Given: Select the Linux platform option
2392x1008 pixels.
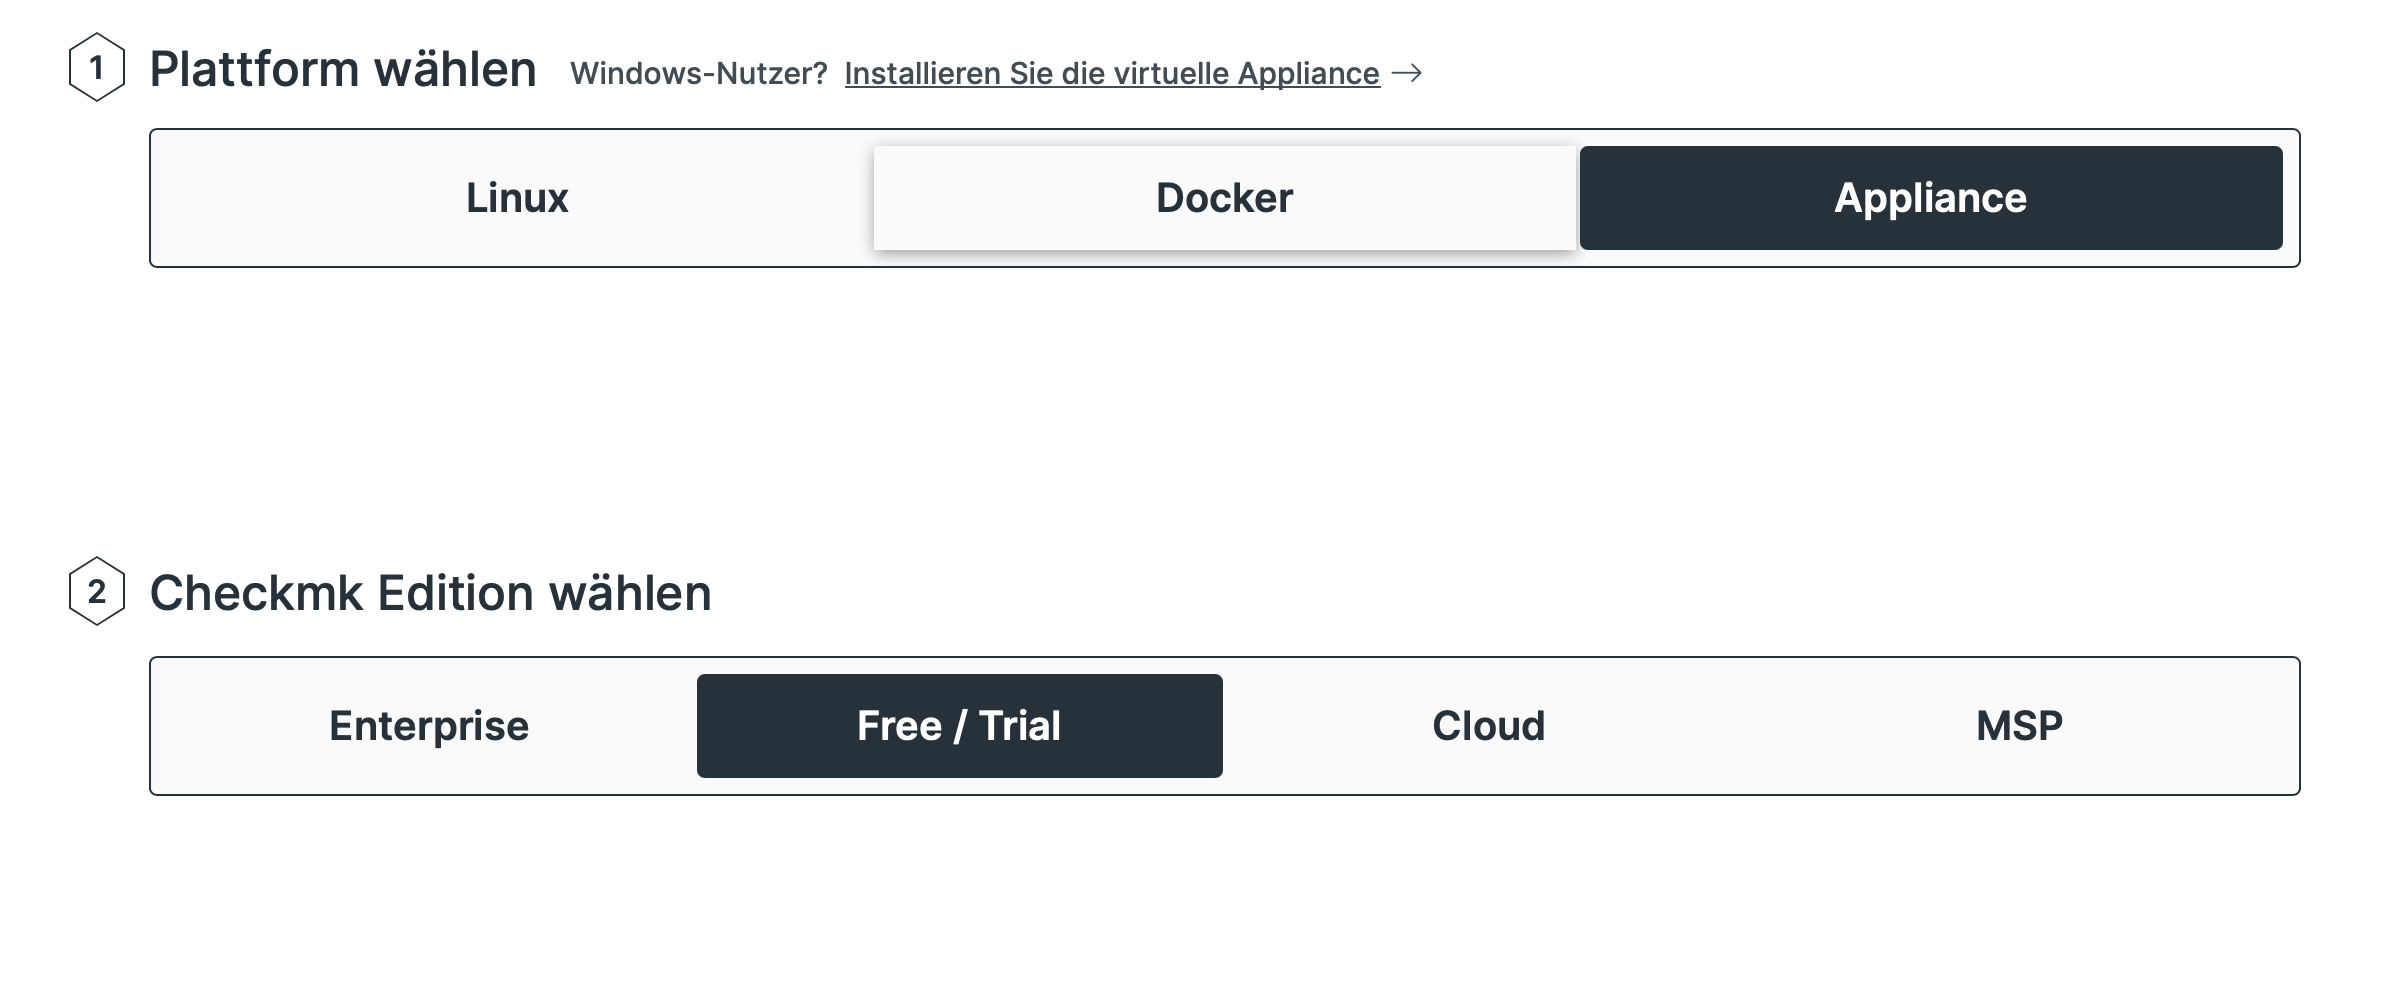Looking at the screenshot, I should [517, 198].
